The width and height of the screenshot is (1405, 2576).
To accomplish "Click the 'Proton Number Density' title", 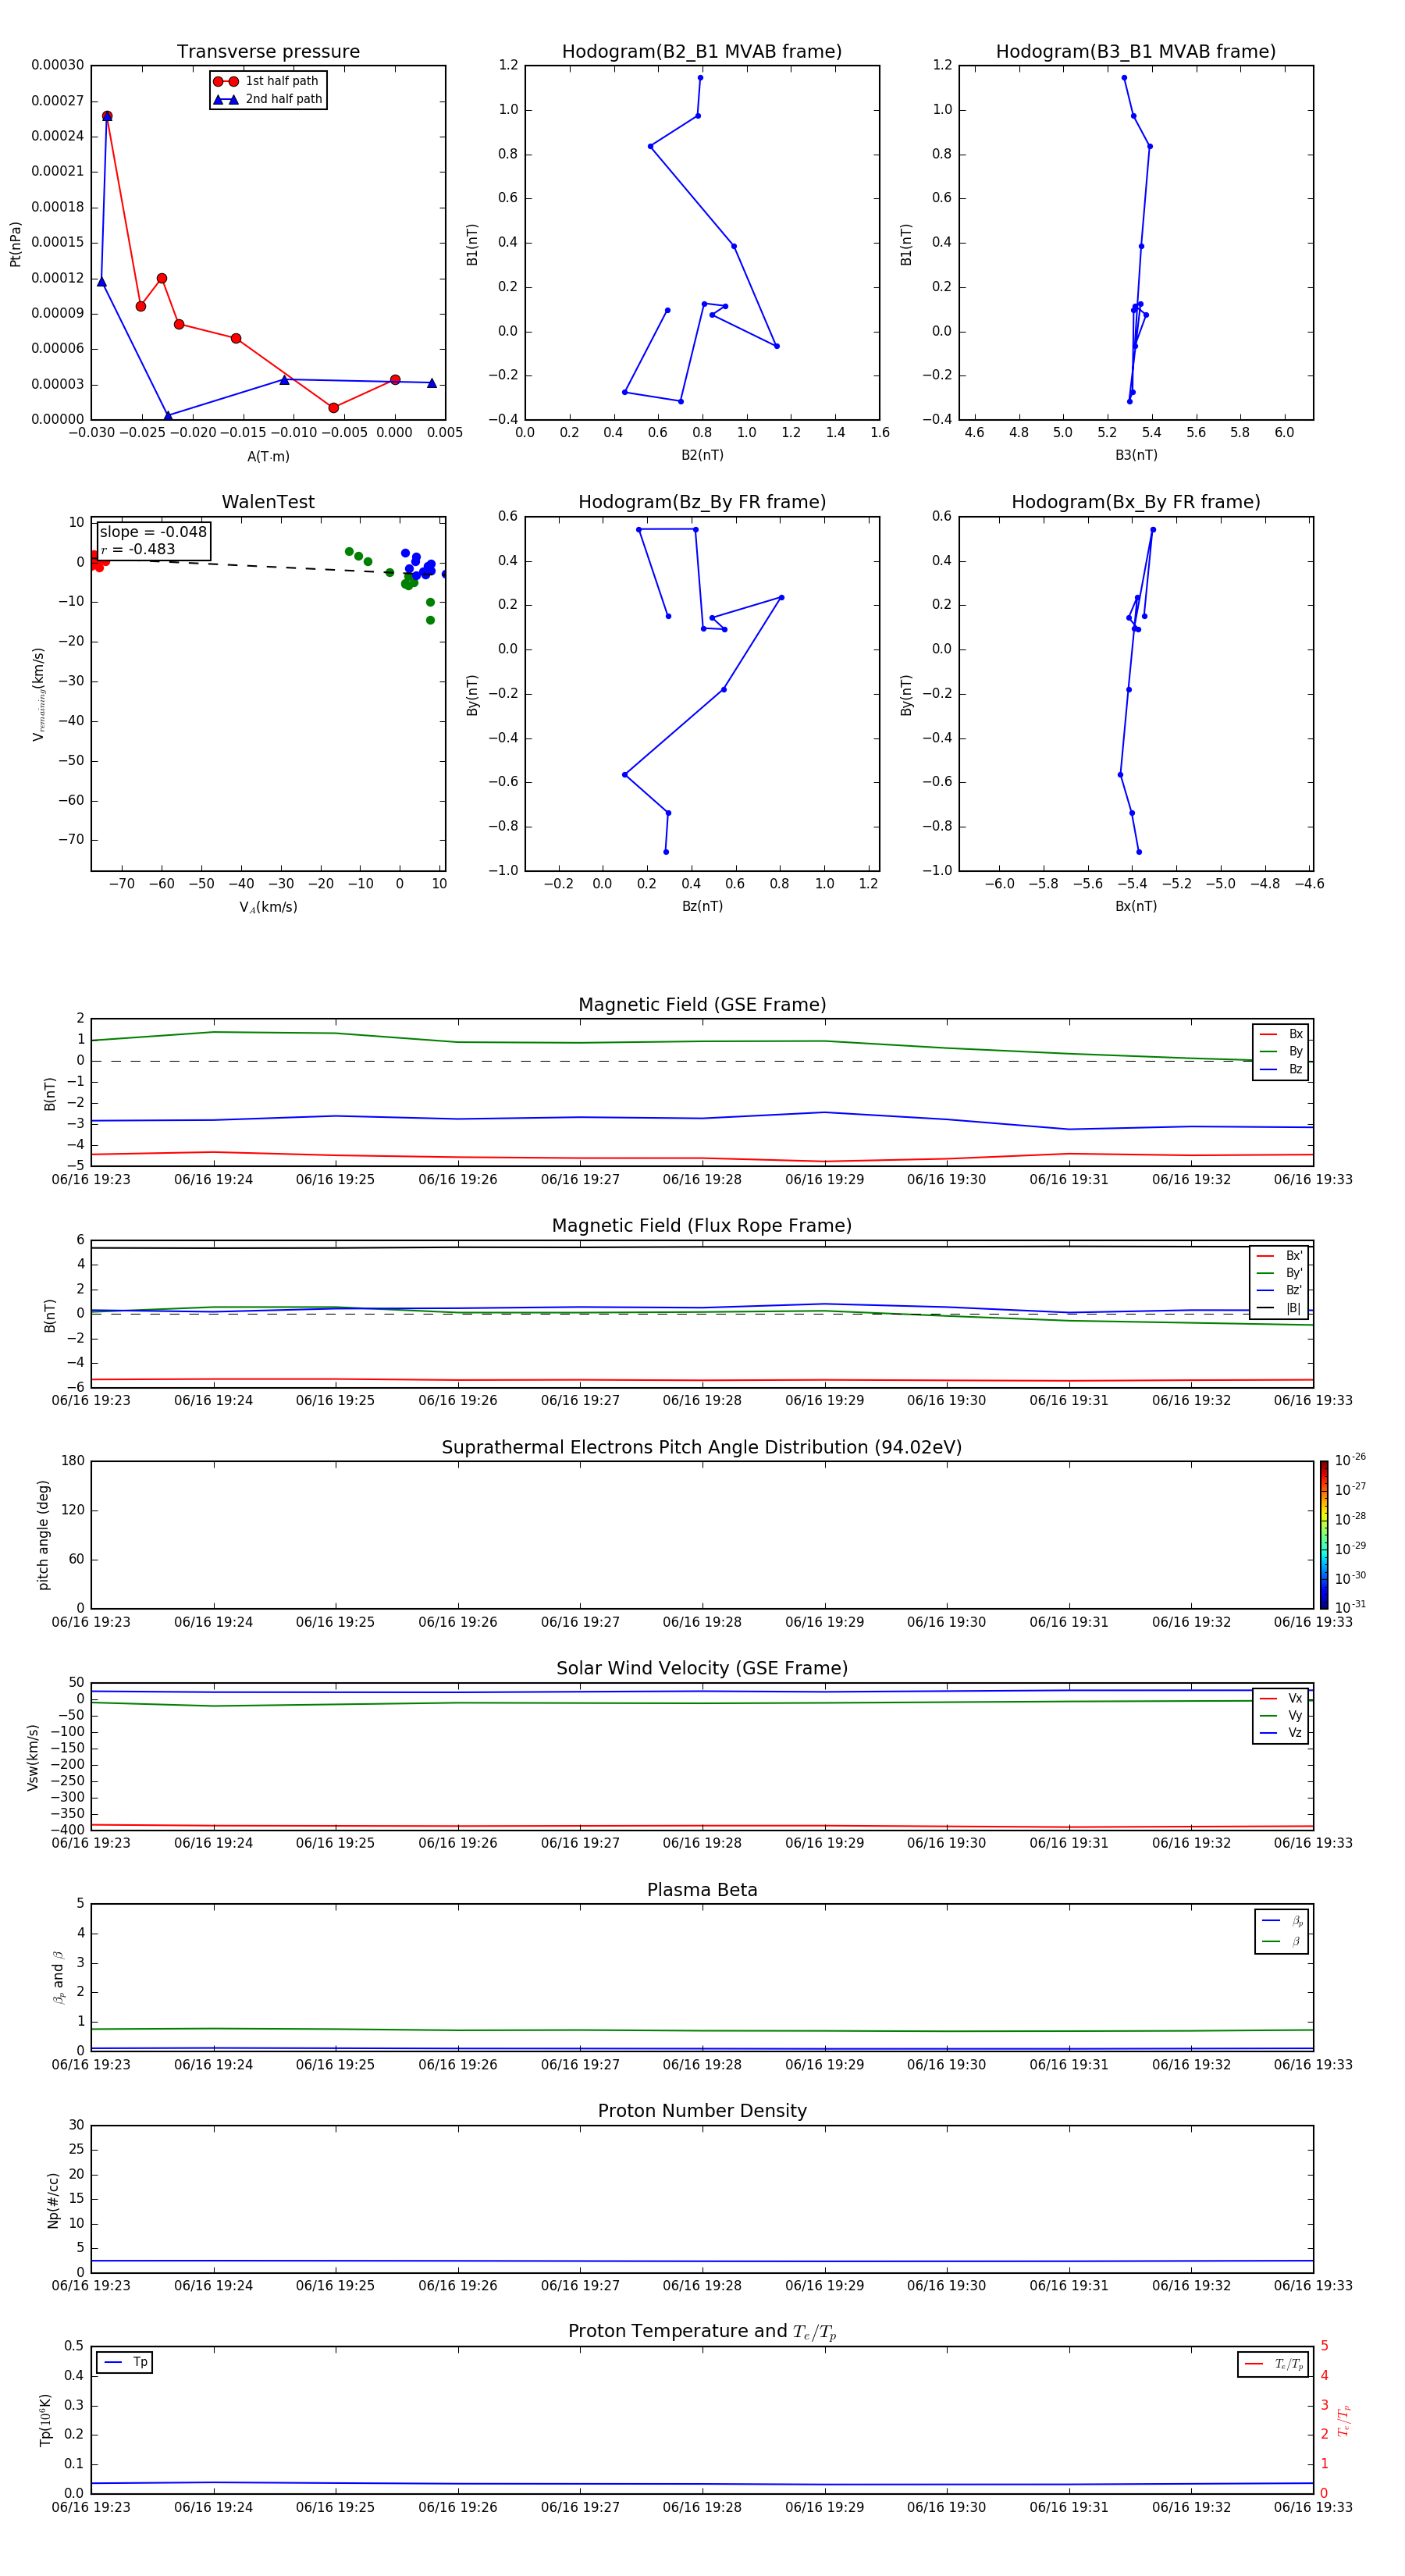I will (x=702, y=2111).
